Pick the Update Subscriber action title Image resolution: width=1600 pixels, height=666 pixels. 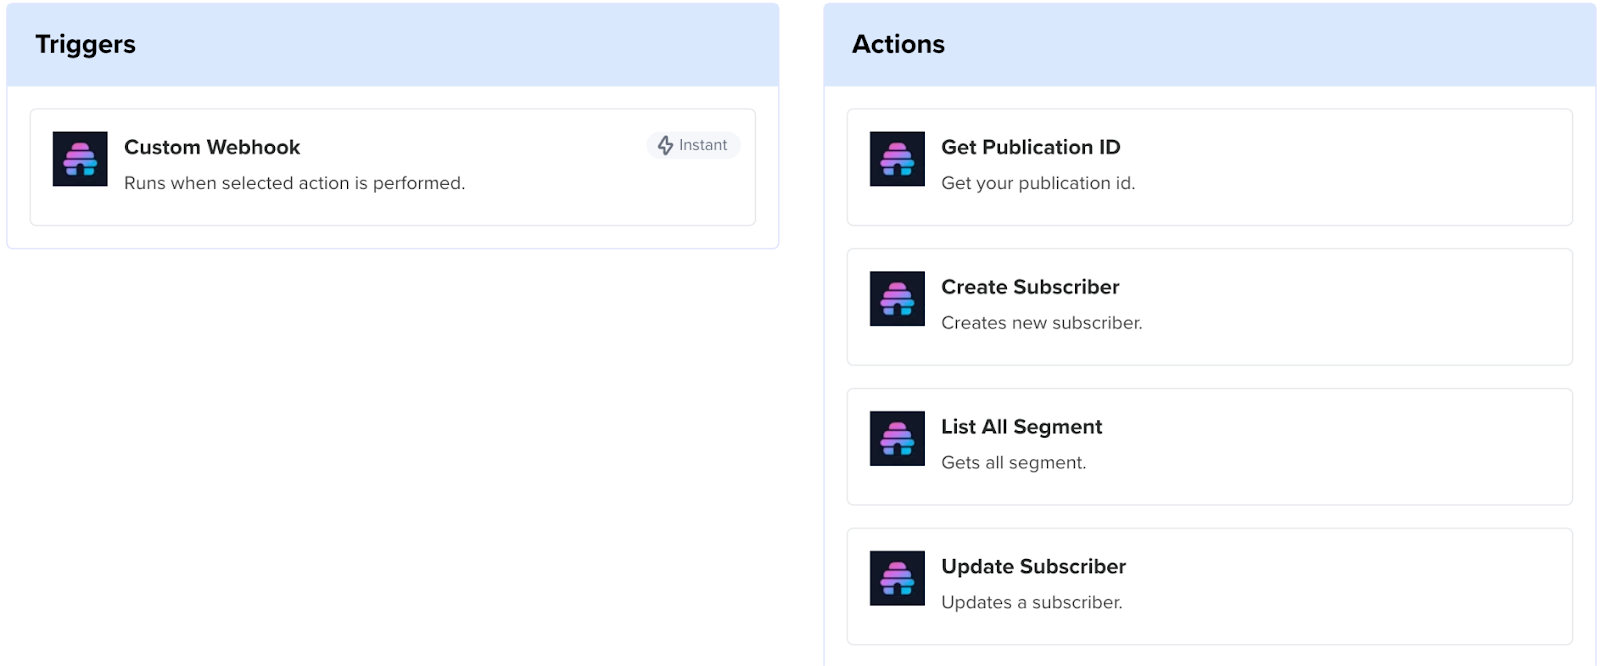(x=1033, y=567)
